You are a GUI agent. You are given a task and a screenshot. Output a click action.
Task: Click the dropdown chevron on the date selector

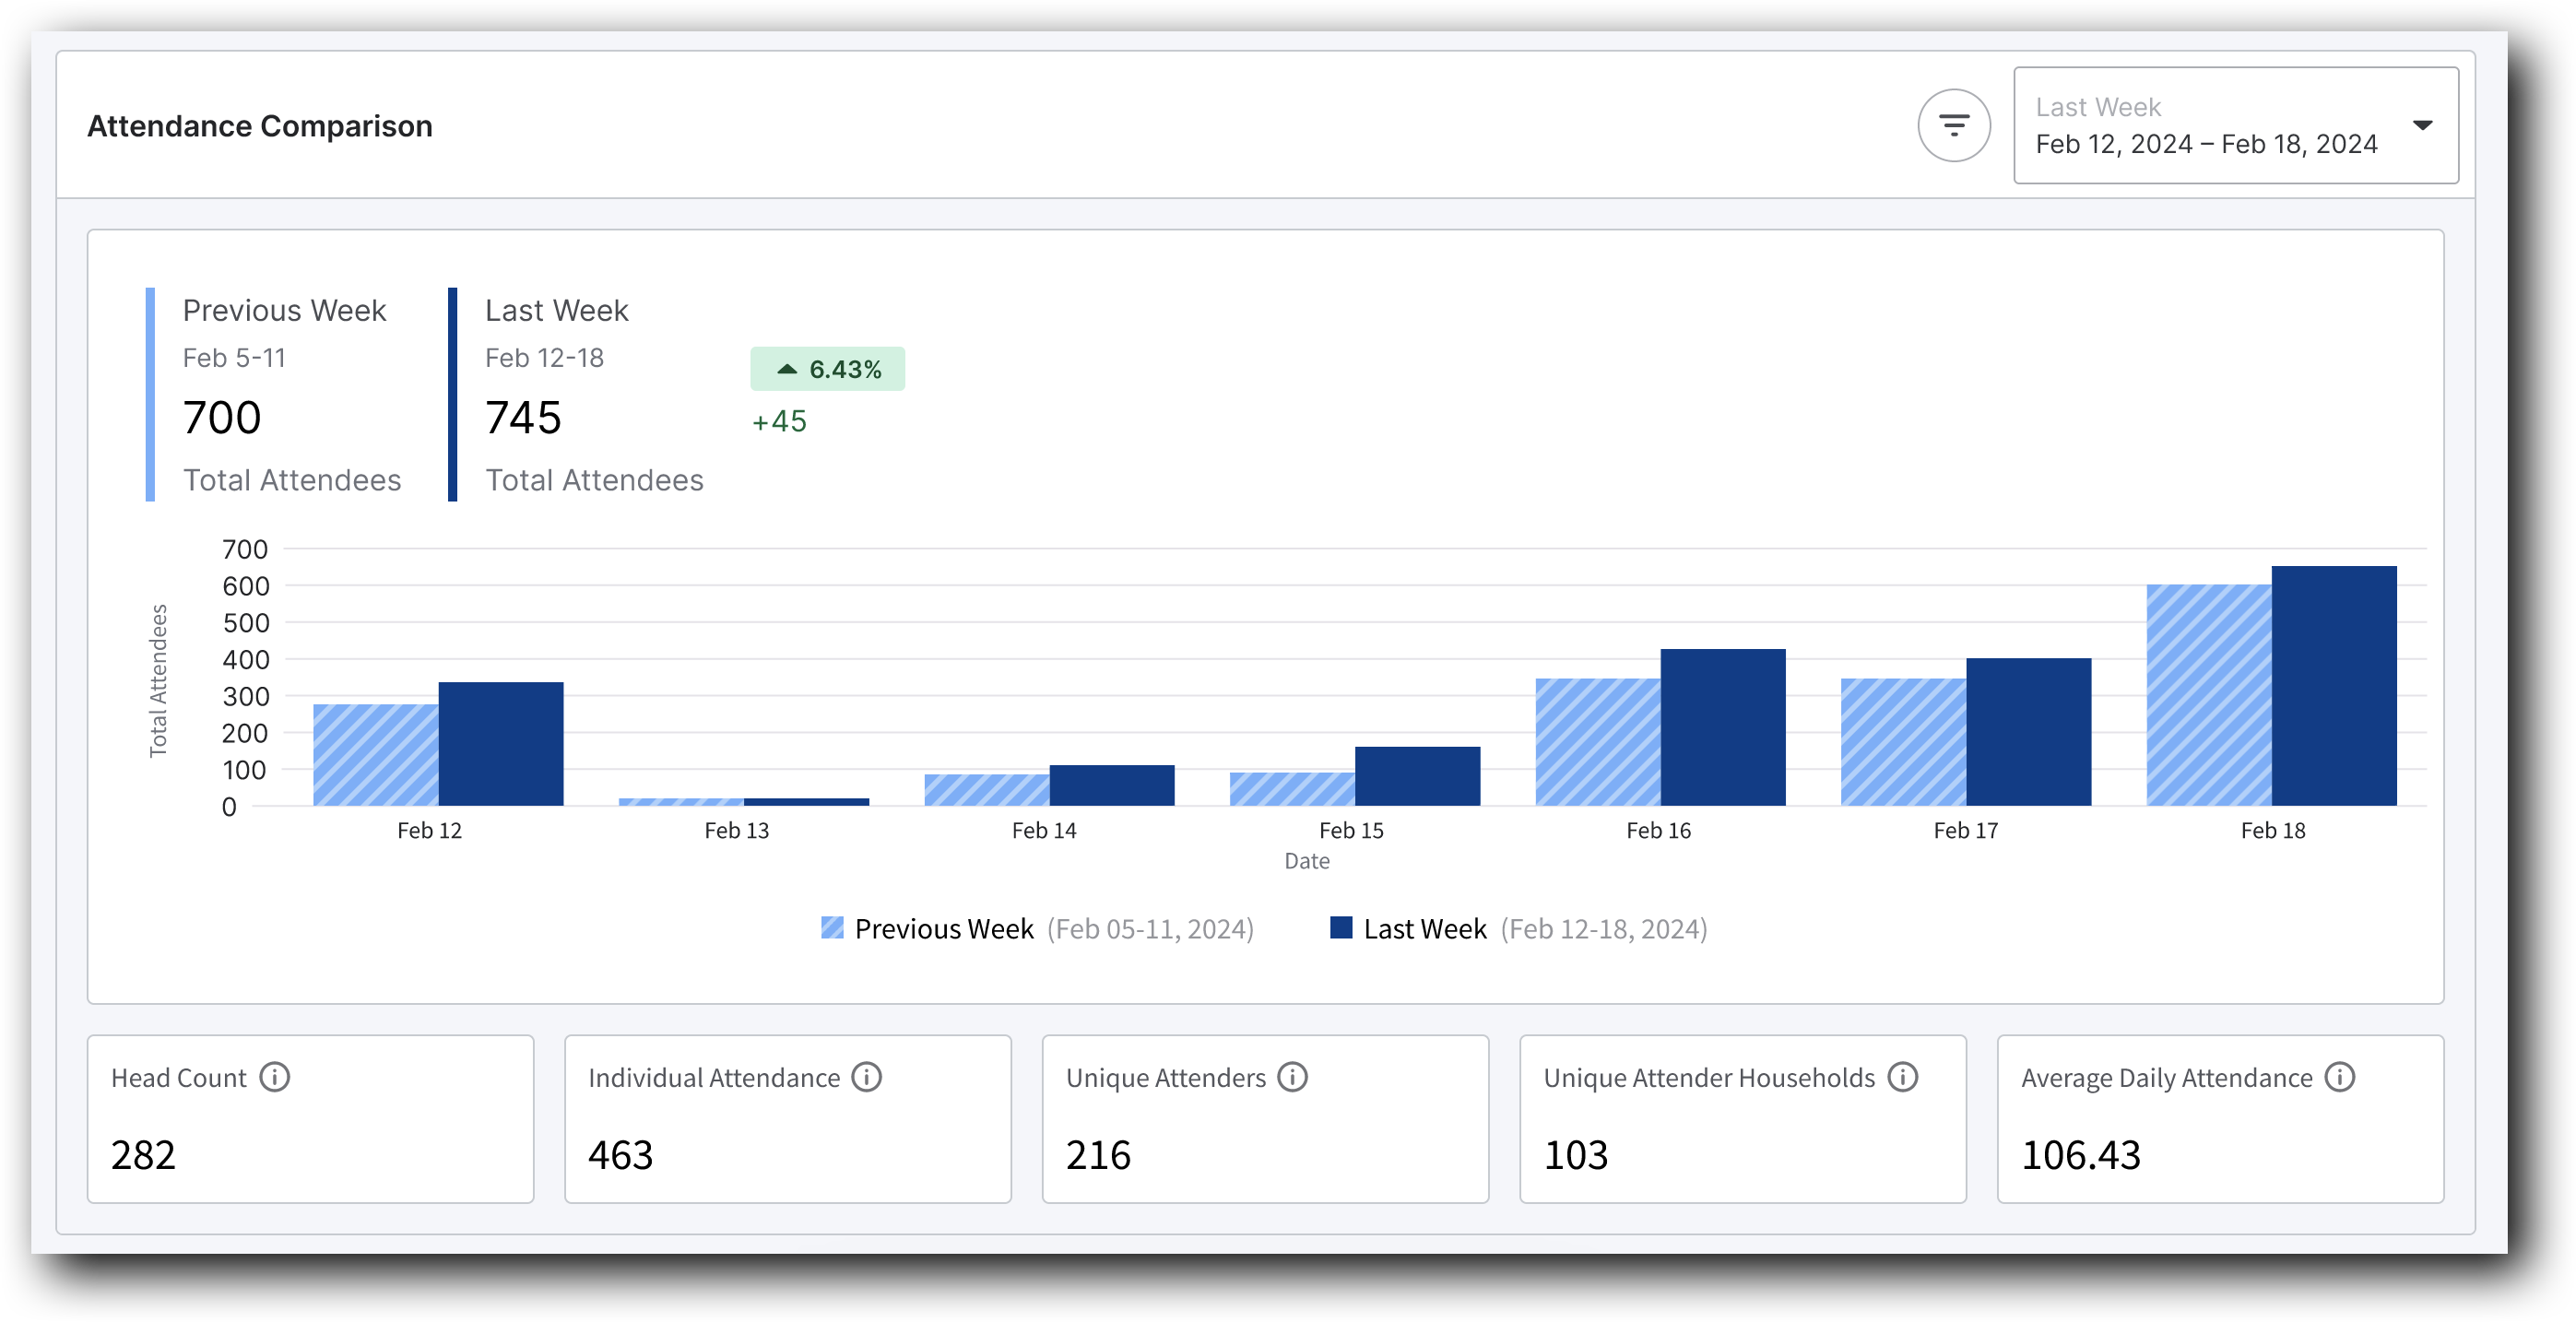pyautogui.click(x=2424, y=125)
